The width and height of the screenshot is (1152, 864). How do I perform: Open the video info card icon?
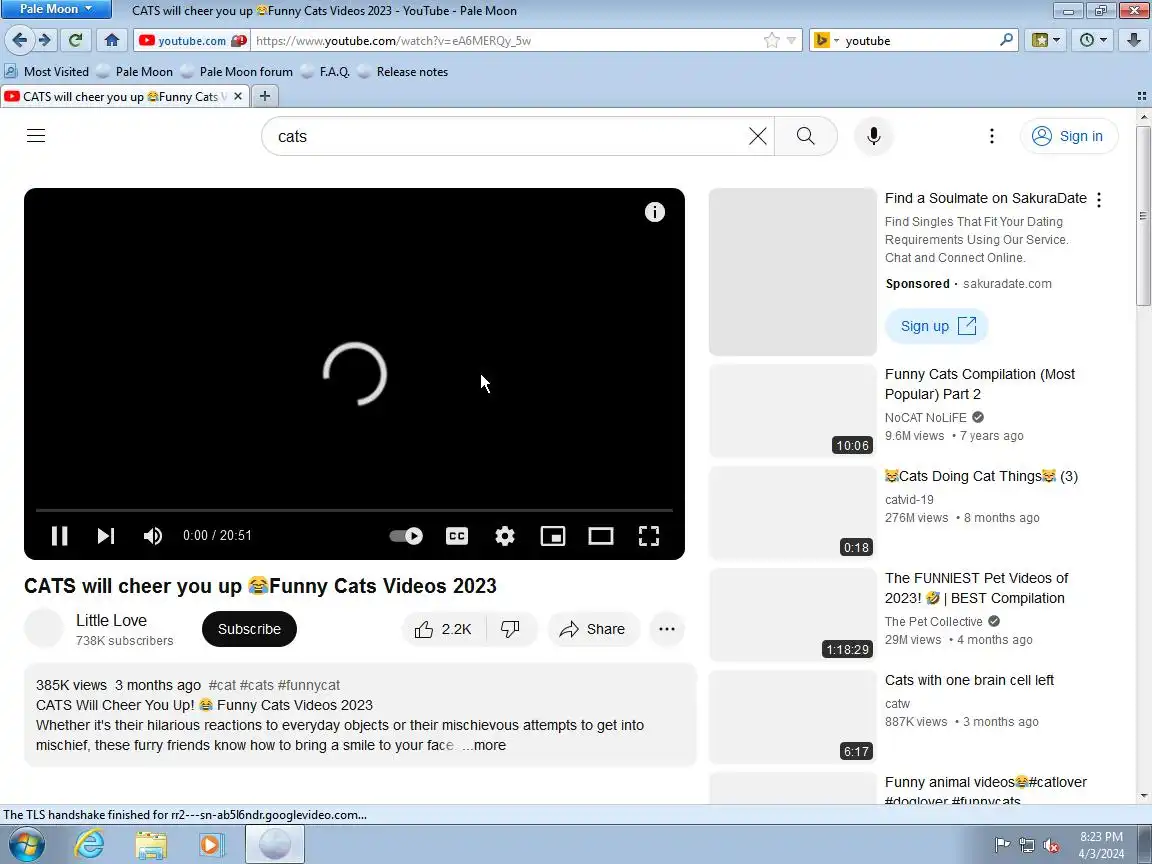pyautogui.click(x=655, y=212)
